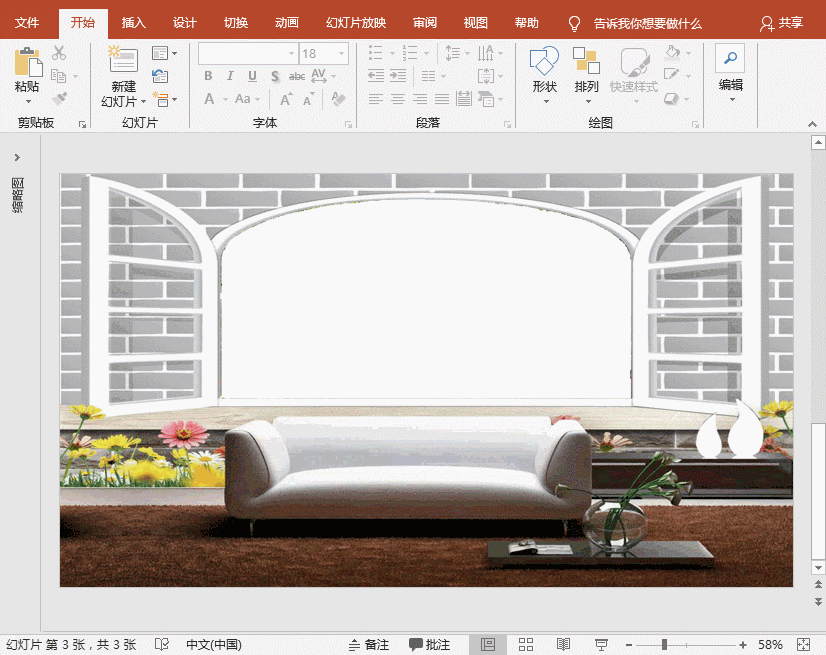This screenshot has height=655, width=826.
Task: Increase font size with the larger A icon
Action: 286,99
